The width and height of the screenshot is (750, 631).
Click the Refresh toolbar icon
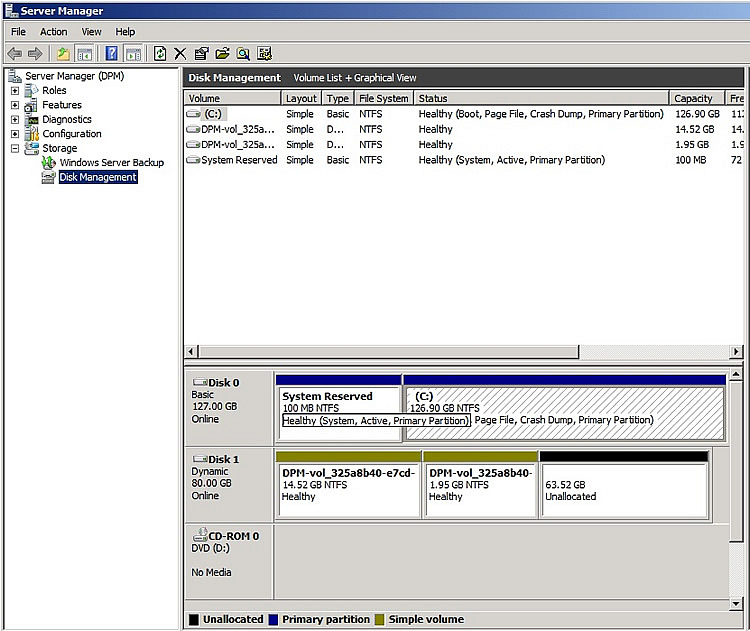(x=160, y=53)
